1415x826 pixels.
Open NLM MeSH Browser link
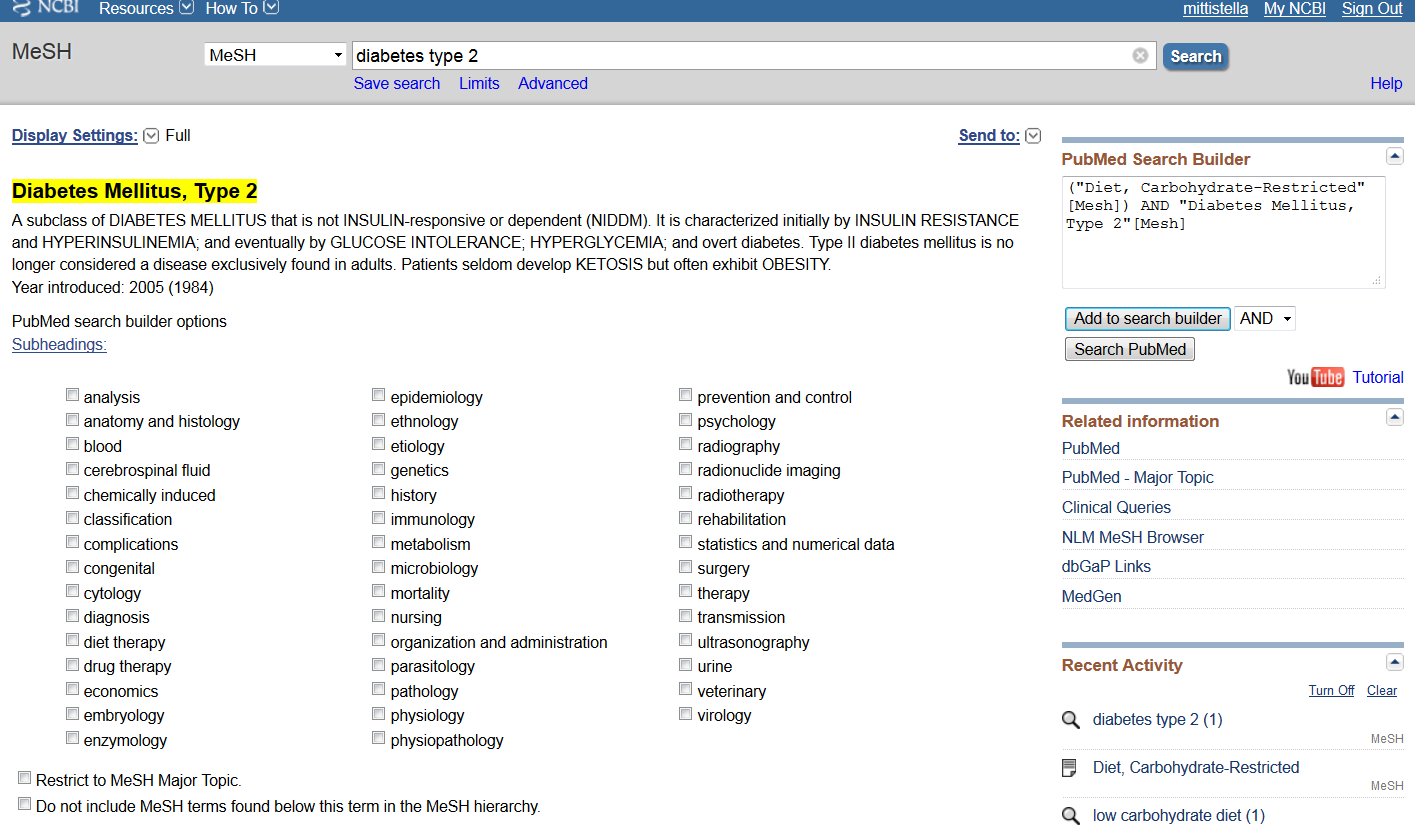click(x=1133, y=538)
